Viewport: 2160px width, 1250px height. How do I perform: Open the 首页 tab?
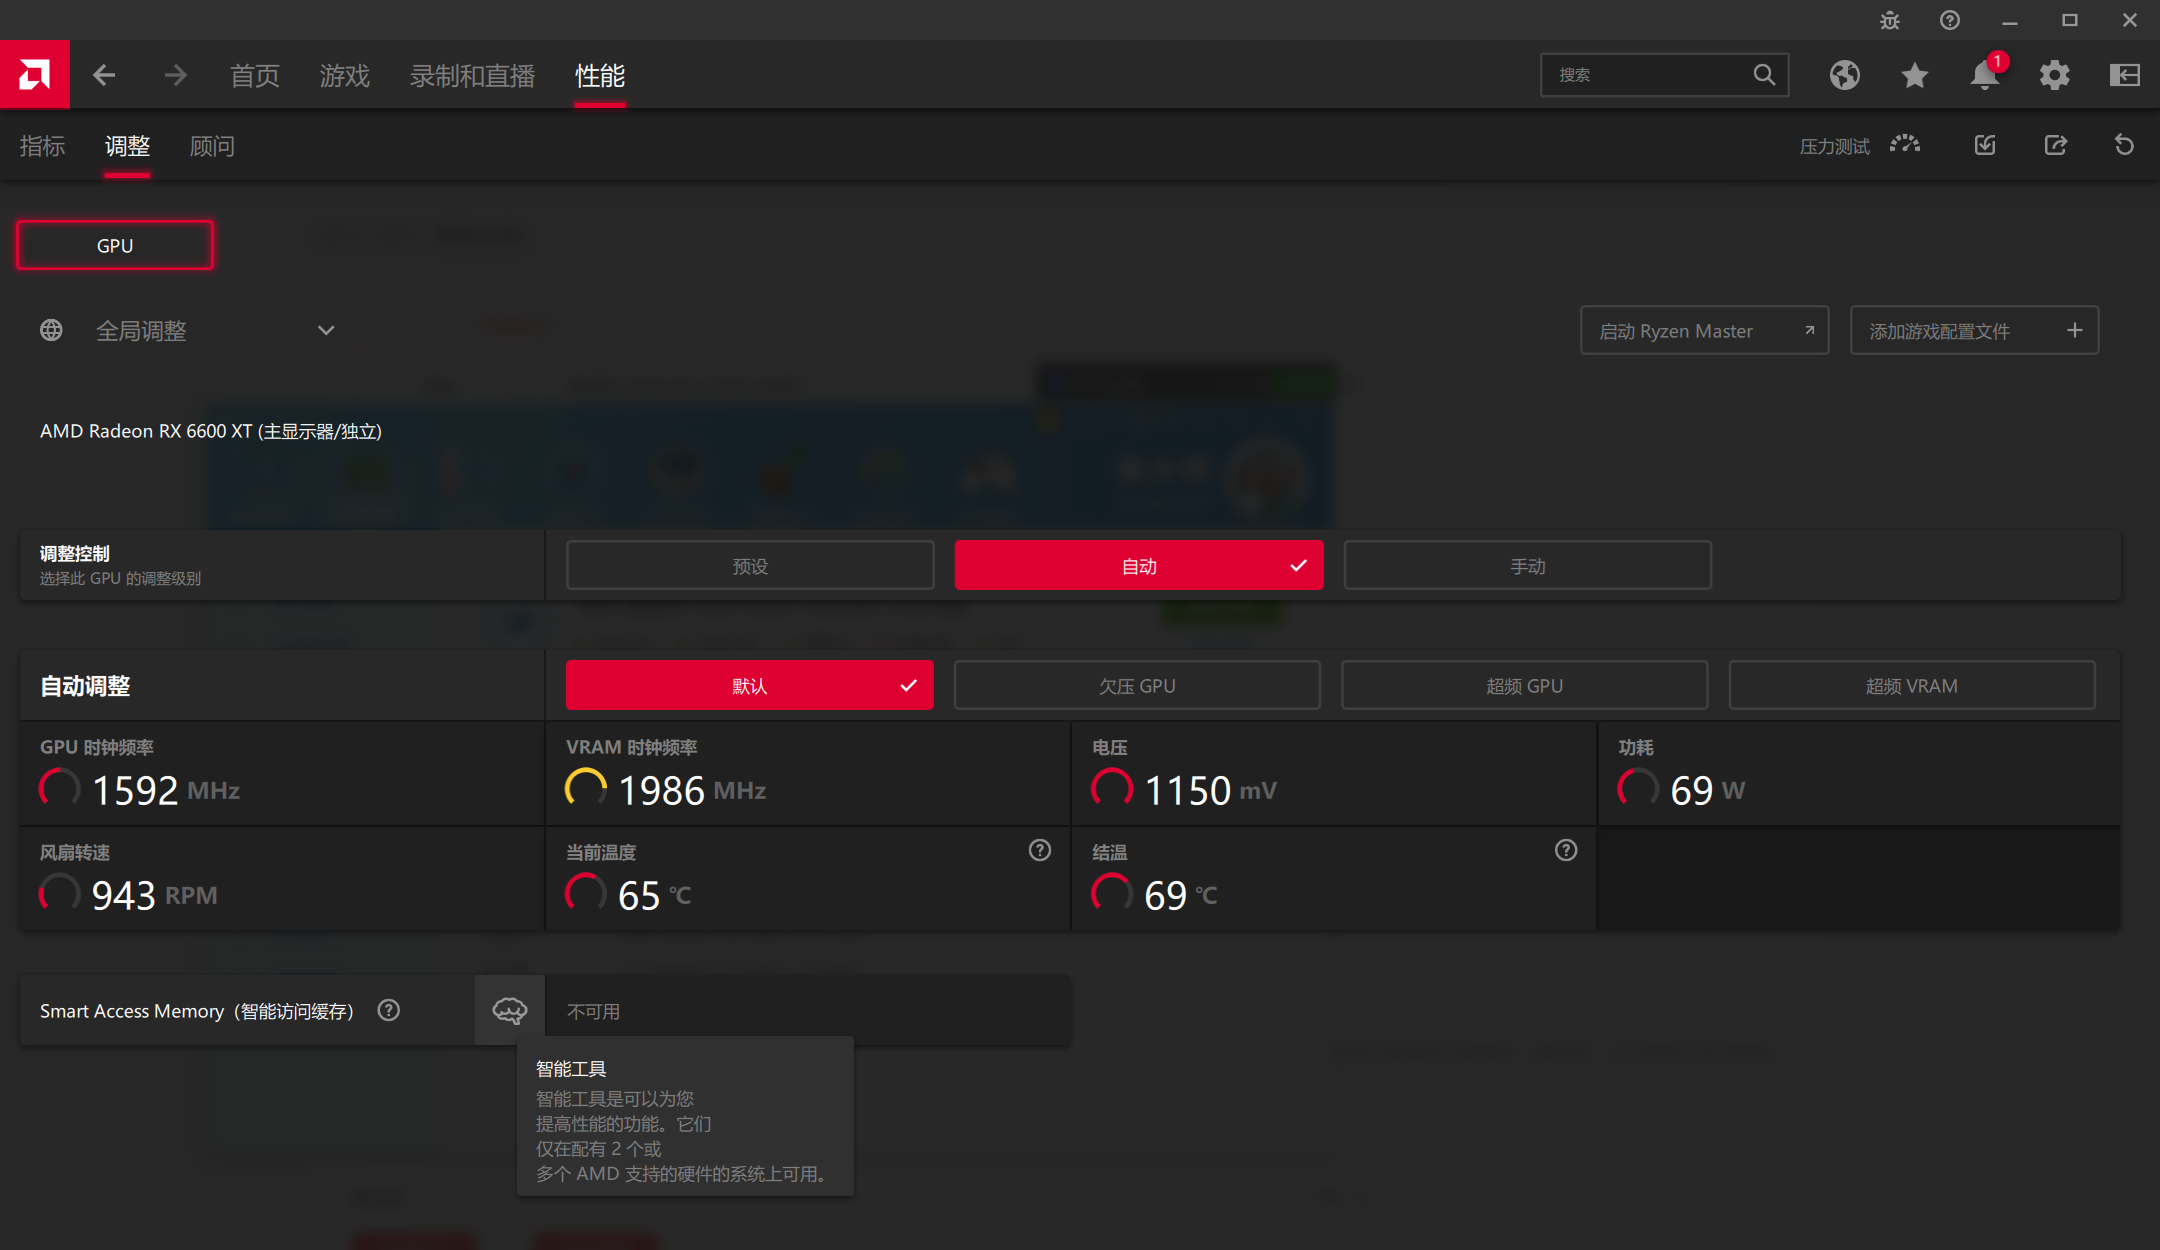tap(255, 76)
